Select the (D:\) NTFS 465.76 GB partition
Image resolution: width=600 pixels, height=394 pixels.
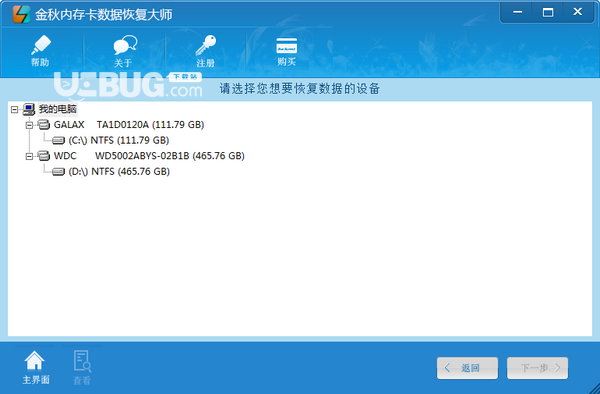click(x=119, y=171)
